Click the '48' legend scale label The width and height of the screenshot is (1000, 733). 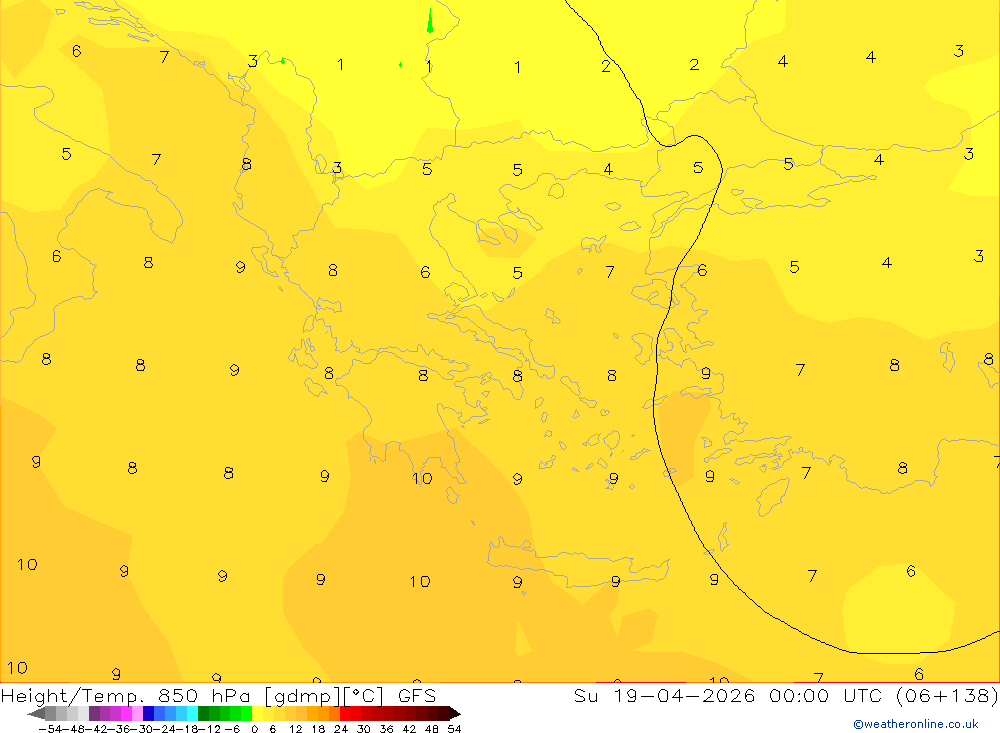tap(432, 729)
